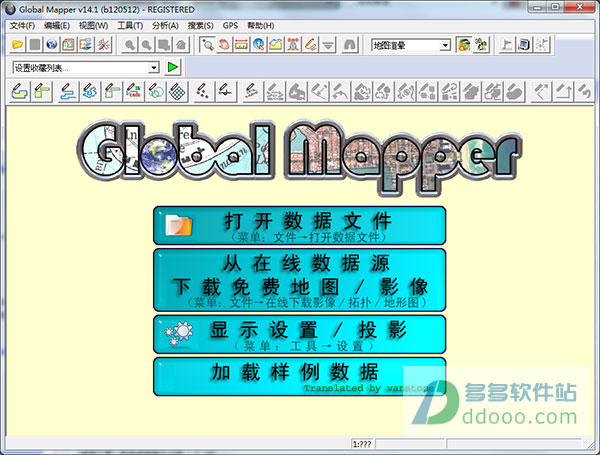Open the 视图(W) menu
This screenshot has width=600, height=455.
point(93,26)
